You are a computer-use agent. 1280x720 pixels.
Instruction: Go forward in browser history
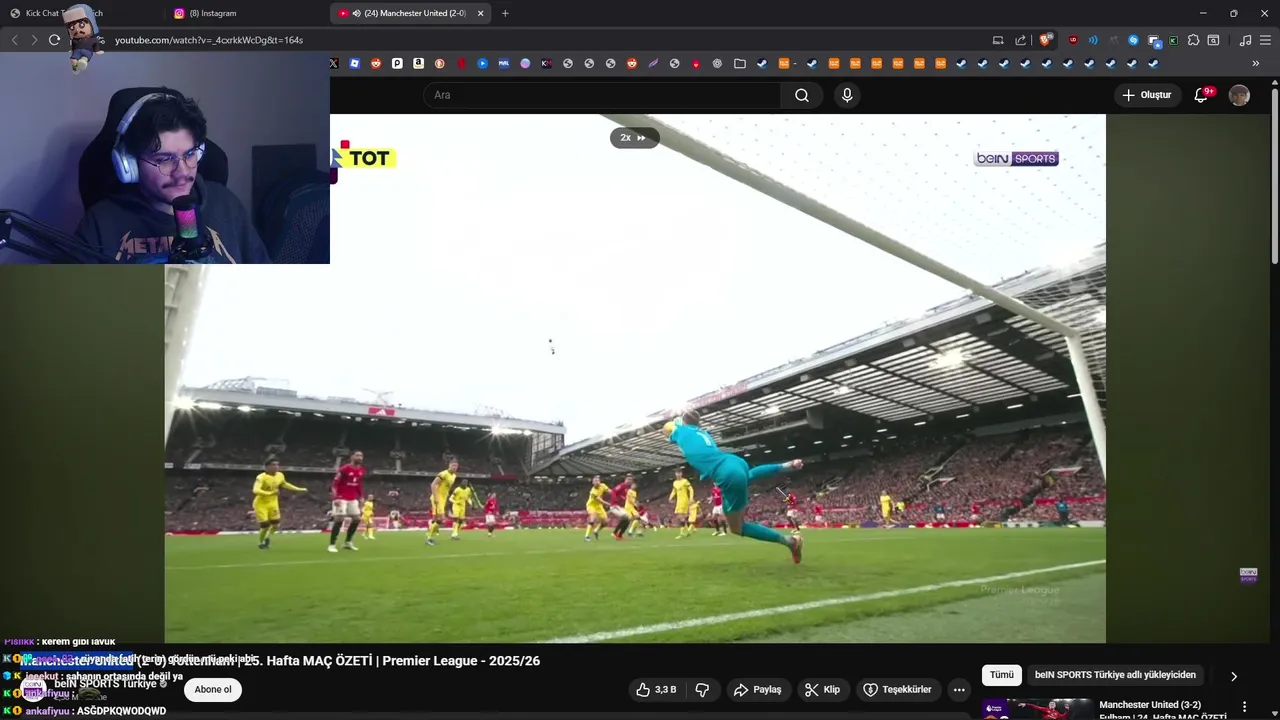pyautogui.click(x=34, y=40)
